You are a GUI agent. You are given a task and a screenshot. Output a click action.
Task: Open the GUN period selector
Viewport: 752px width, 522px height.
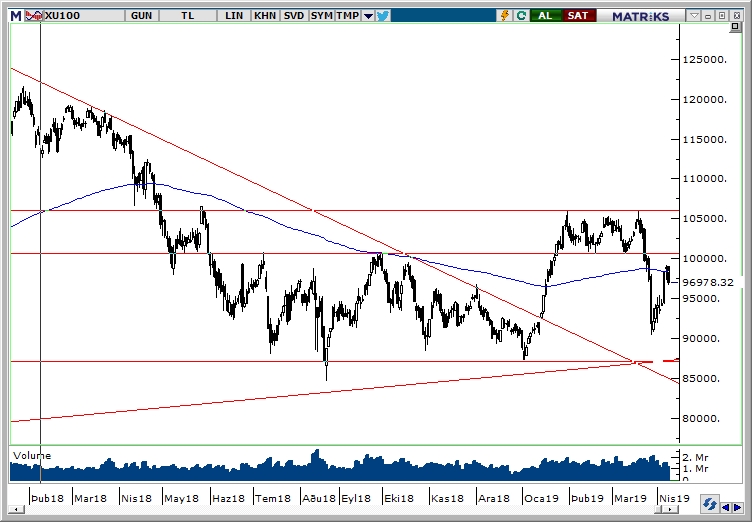tap(141, 15)
